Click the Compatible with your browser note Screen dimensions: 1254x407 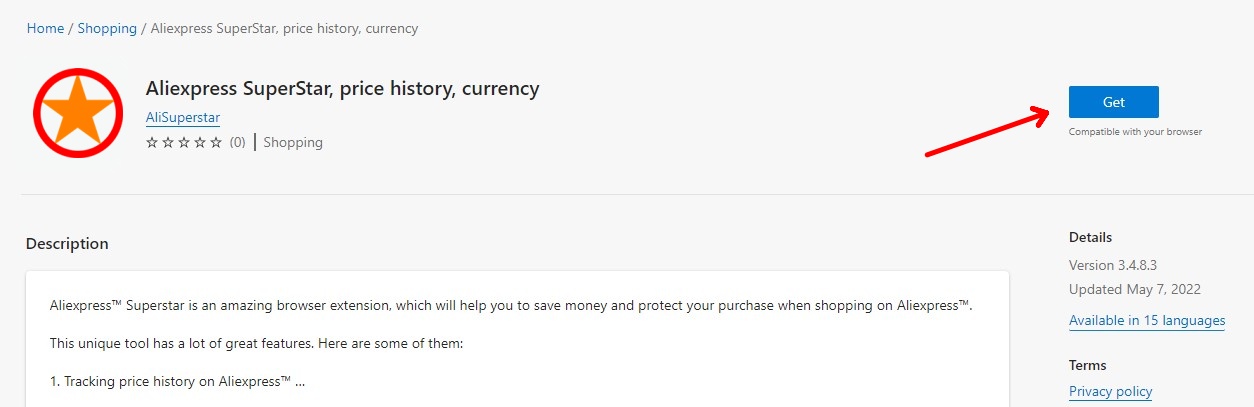1135,132
